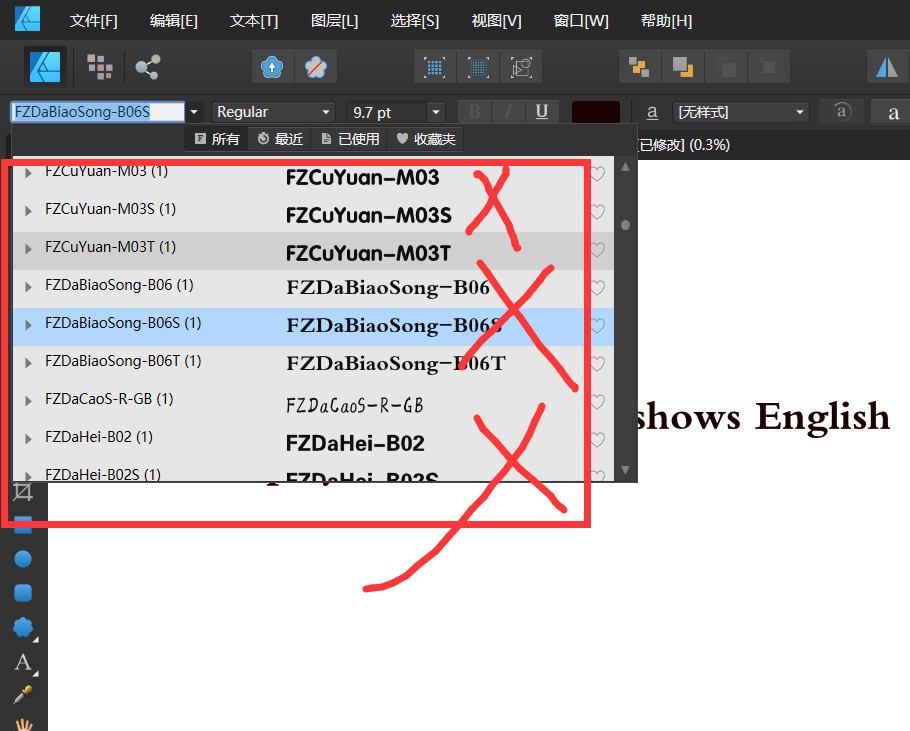Screen dimensions: 910x731
Task: Expand the FZDaBiaoSong-B06S font family
Action: [28, 325]
